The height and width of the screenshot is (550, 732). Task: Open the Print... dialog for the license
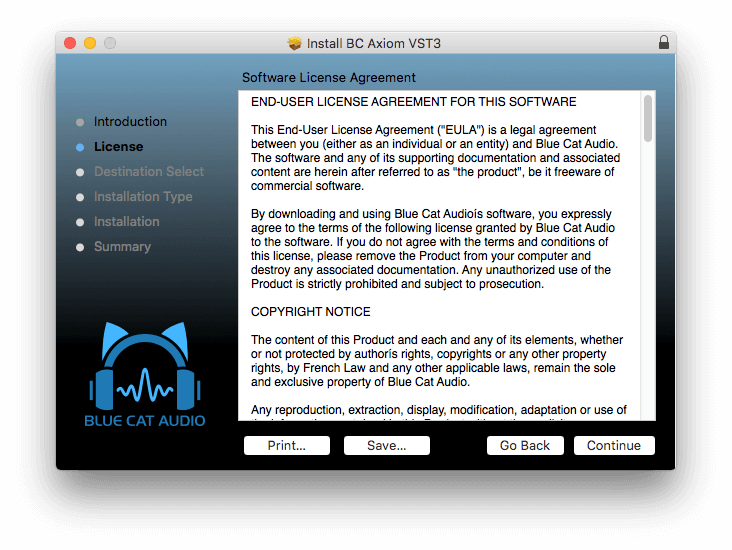click(x=287, y=445)
